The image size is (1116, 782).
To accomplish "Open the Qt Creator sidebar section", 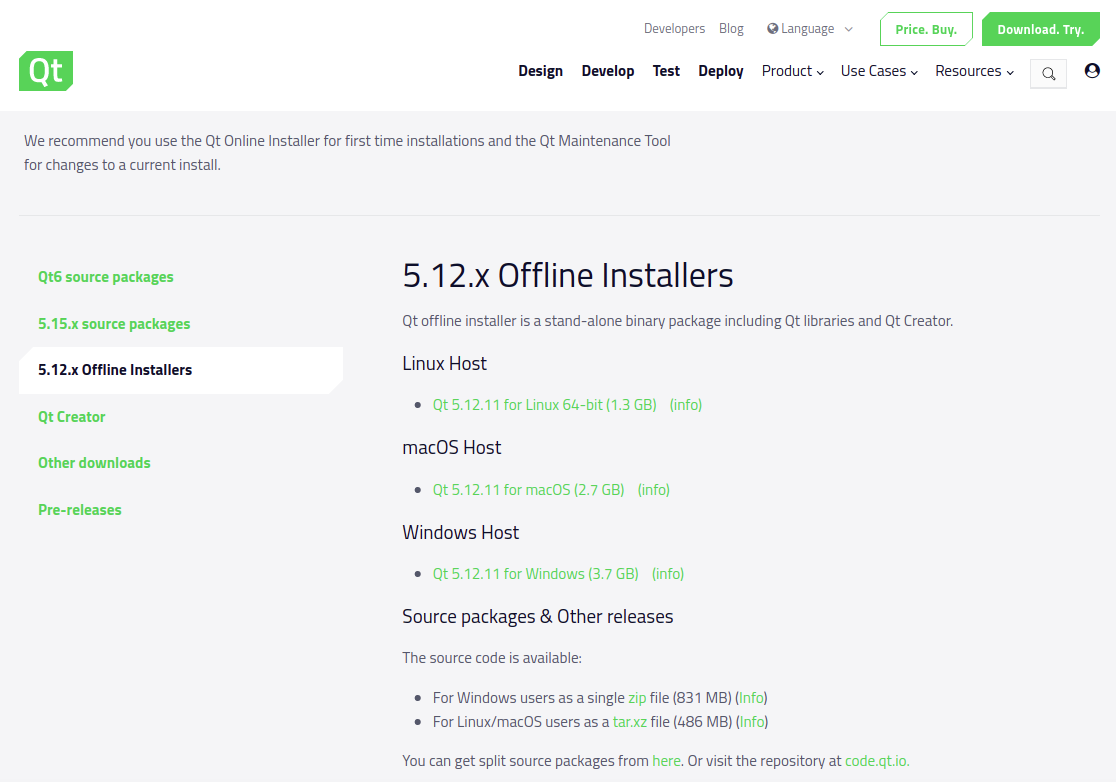I will tap(71, 416).
